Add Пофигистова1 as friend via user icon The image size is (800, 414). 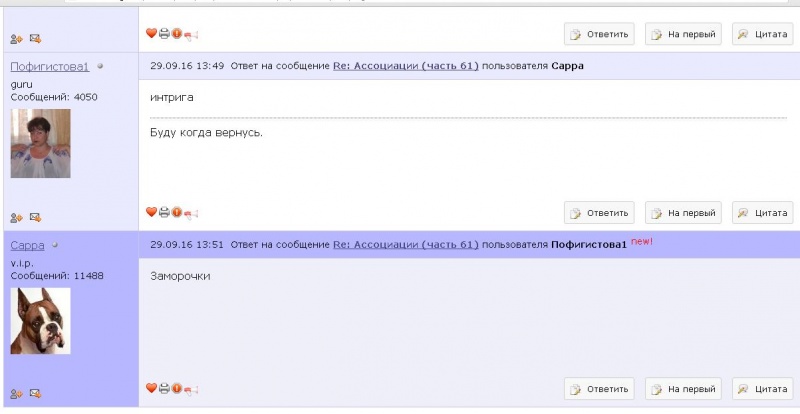(x=16, y=217)
